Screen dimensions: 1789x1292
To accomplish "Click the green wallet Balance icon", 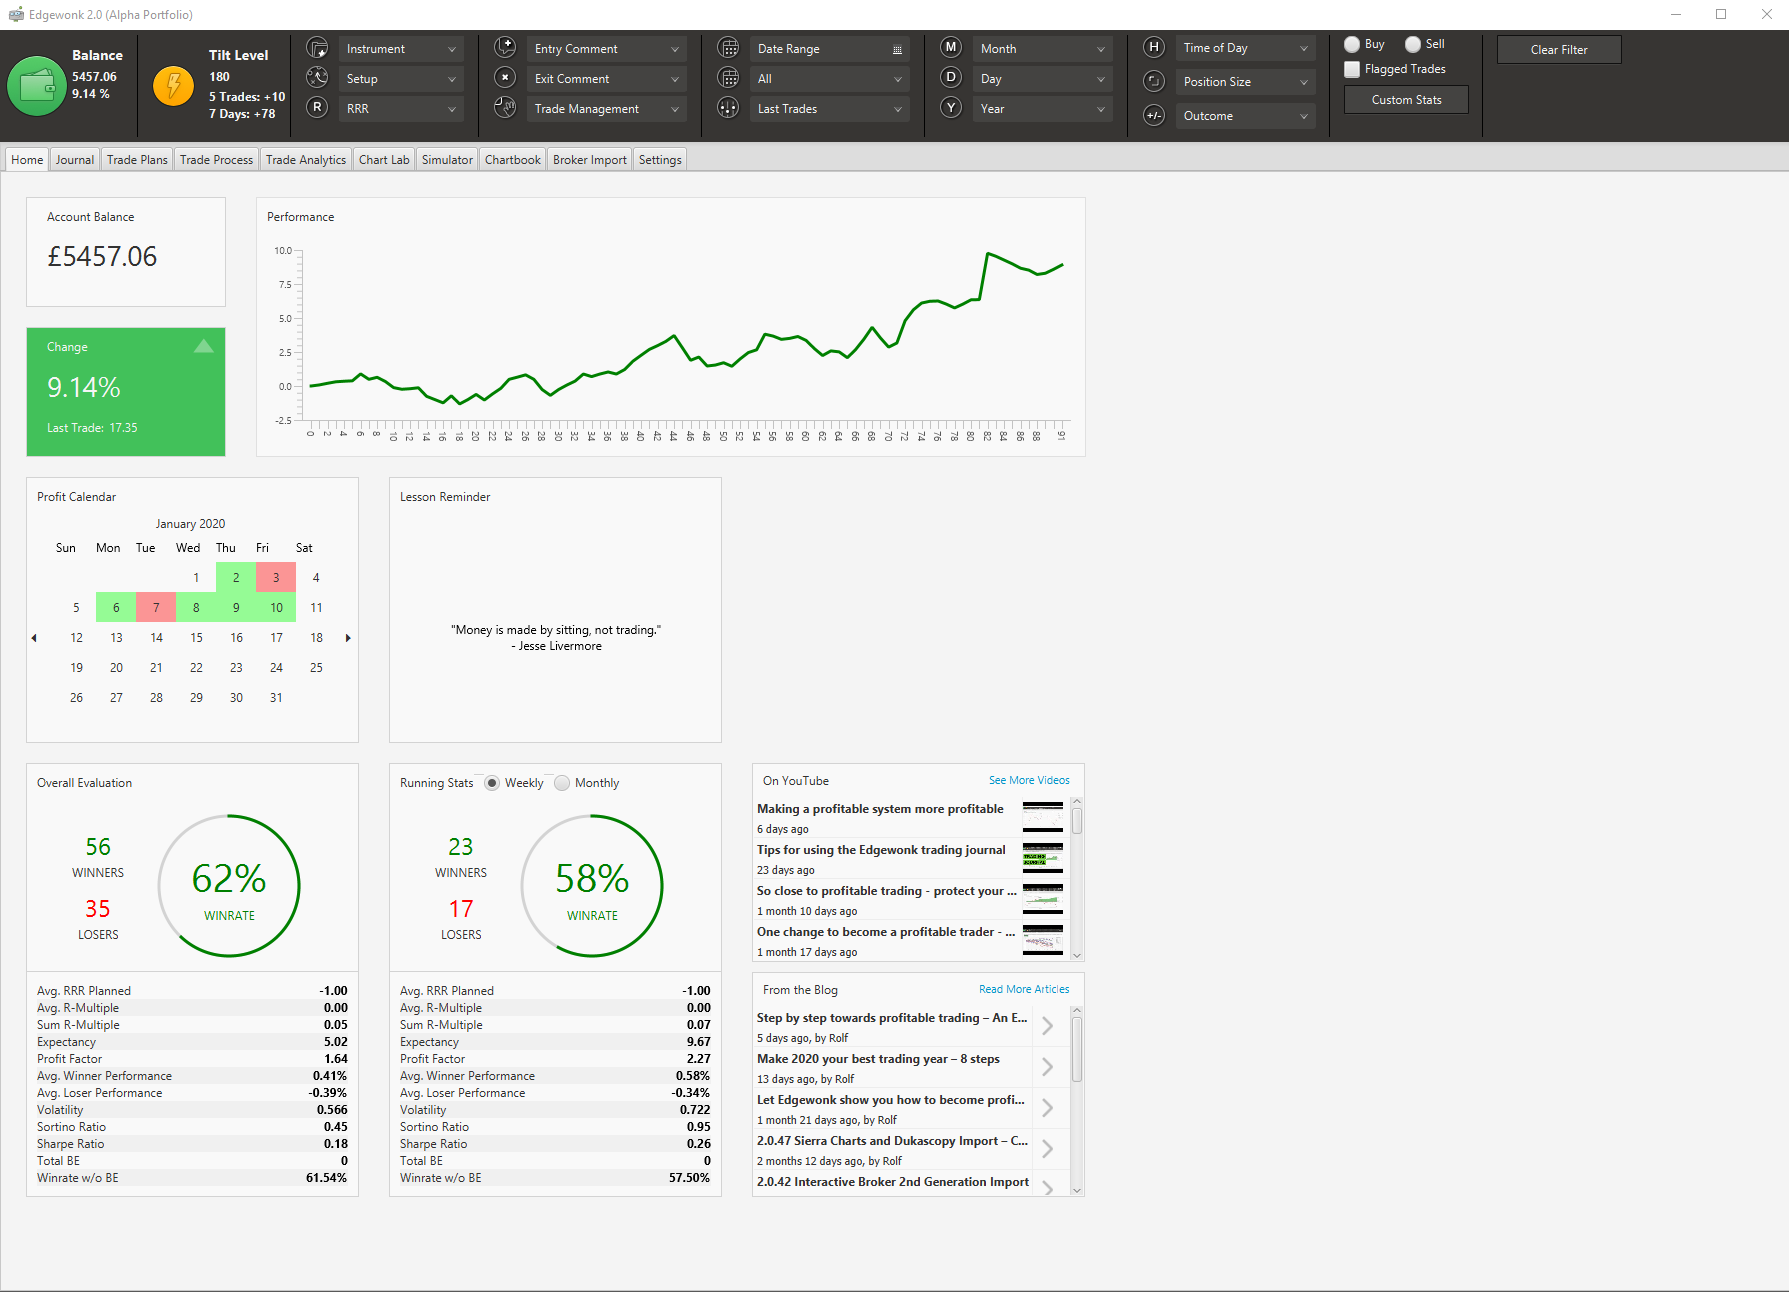I will [x=37, y=86].
